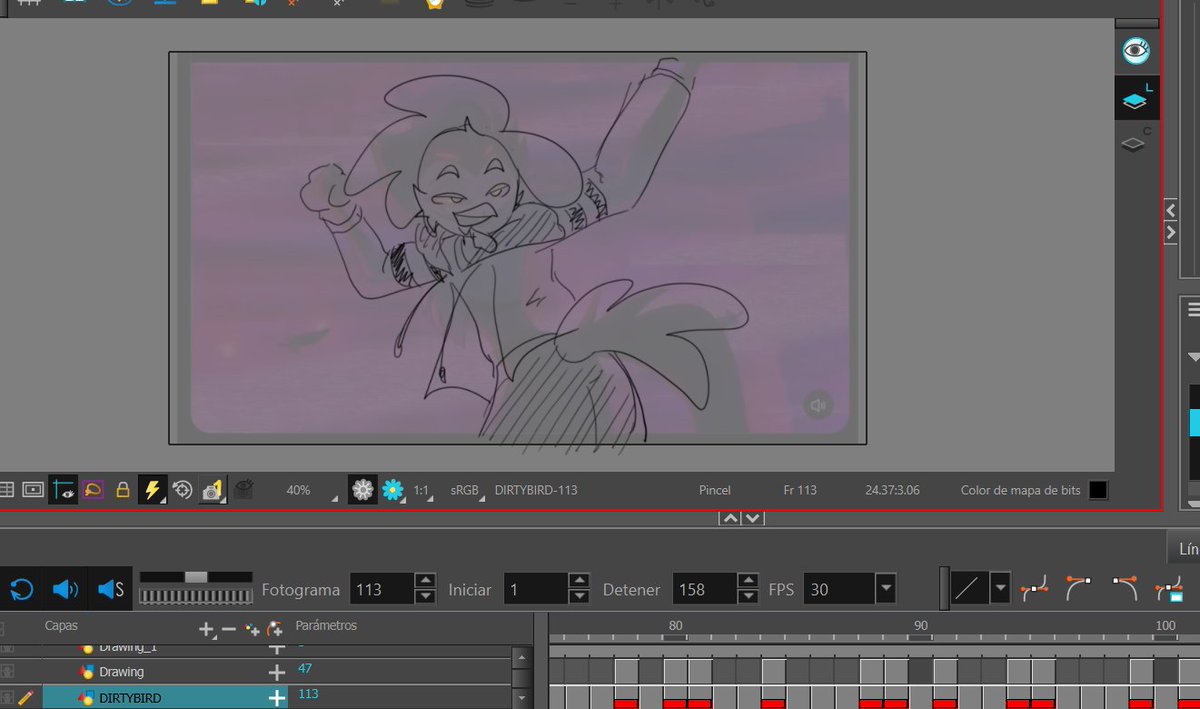The width and height of the screenshot is (1200, 709).
Task: Click the down chevron expand button below camera view
Action: point(753,518)
